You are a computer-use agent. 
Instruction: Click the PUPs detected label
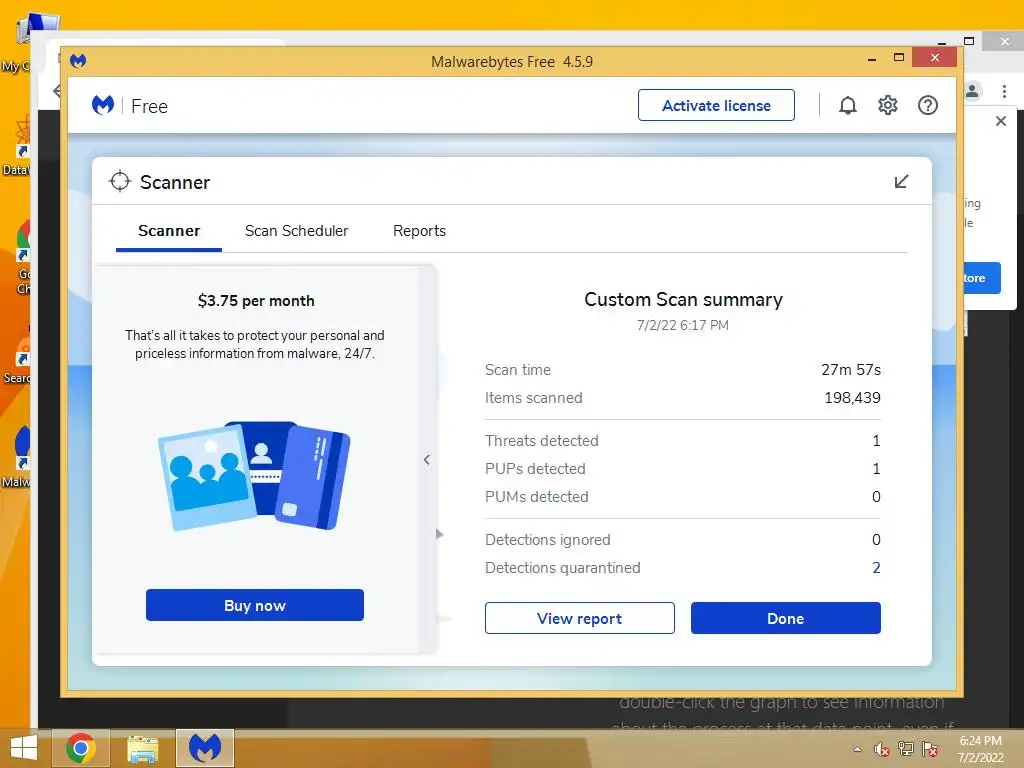click(535, 469)
